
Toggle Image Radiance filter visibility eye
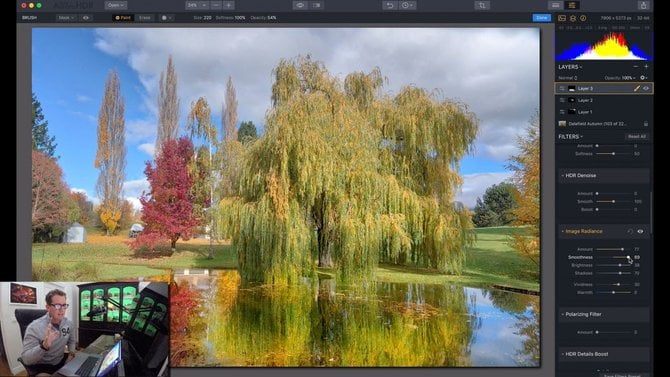tap(640, 231)
